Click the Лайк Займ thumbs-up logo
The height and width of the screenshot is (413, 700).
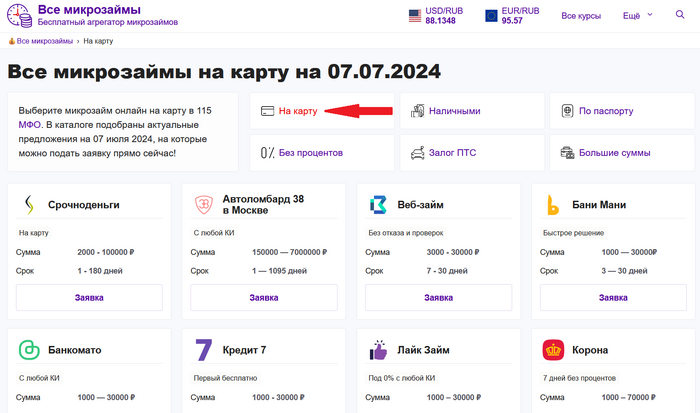[379, 350]
